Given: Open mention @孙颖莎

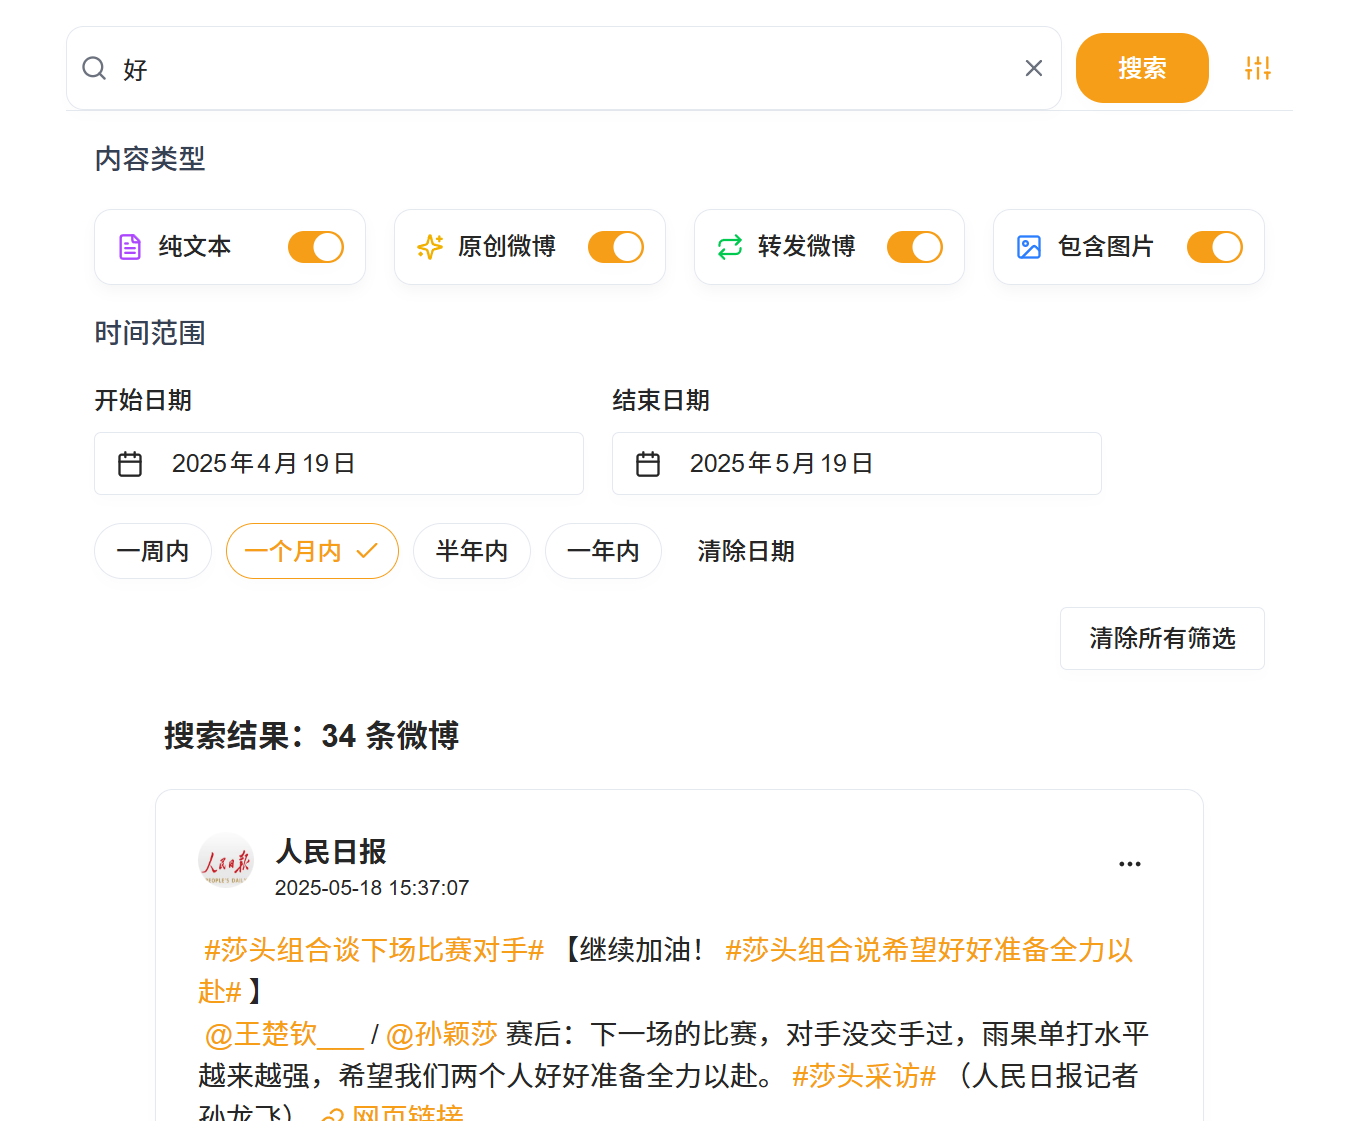Looking at the screenshot, I should pyautogui.click(x=441, y=1034).
